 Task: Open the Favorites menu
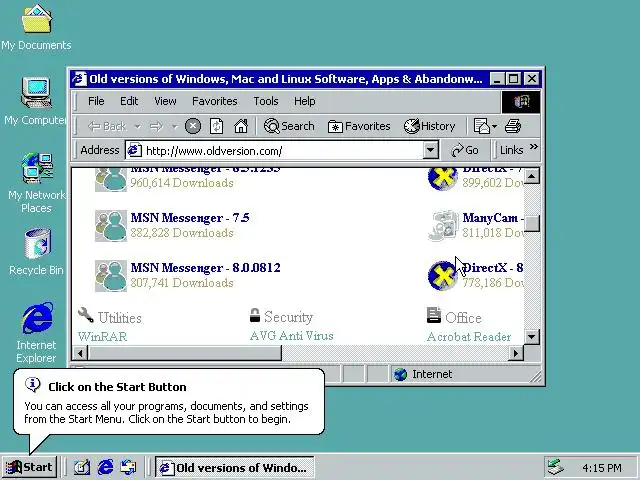pyautogui.click(x=214, y=101)
